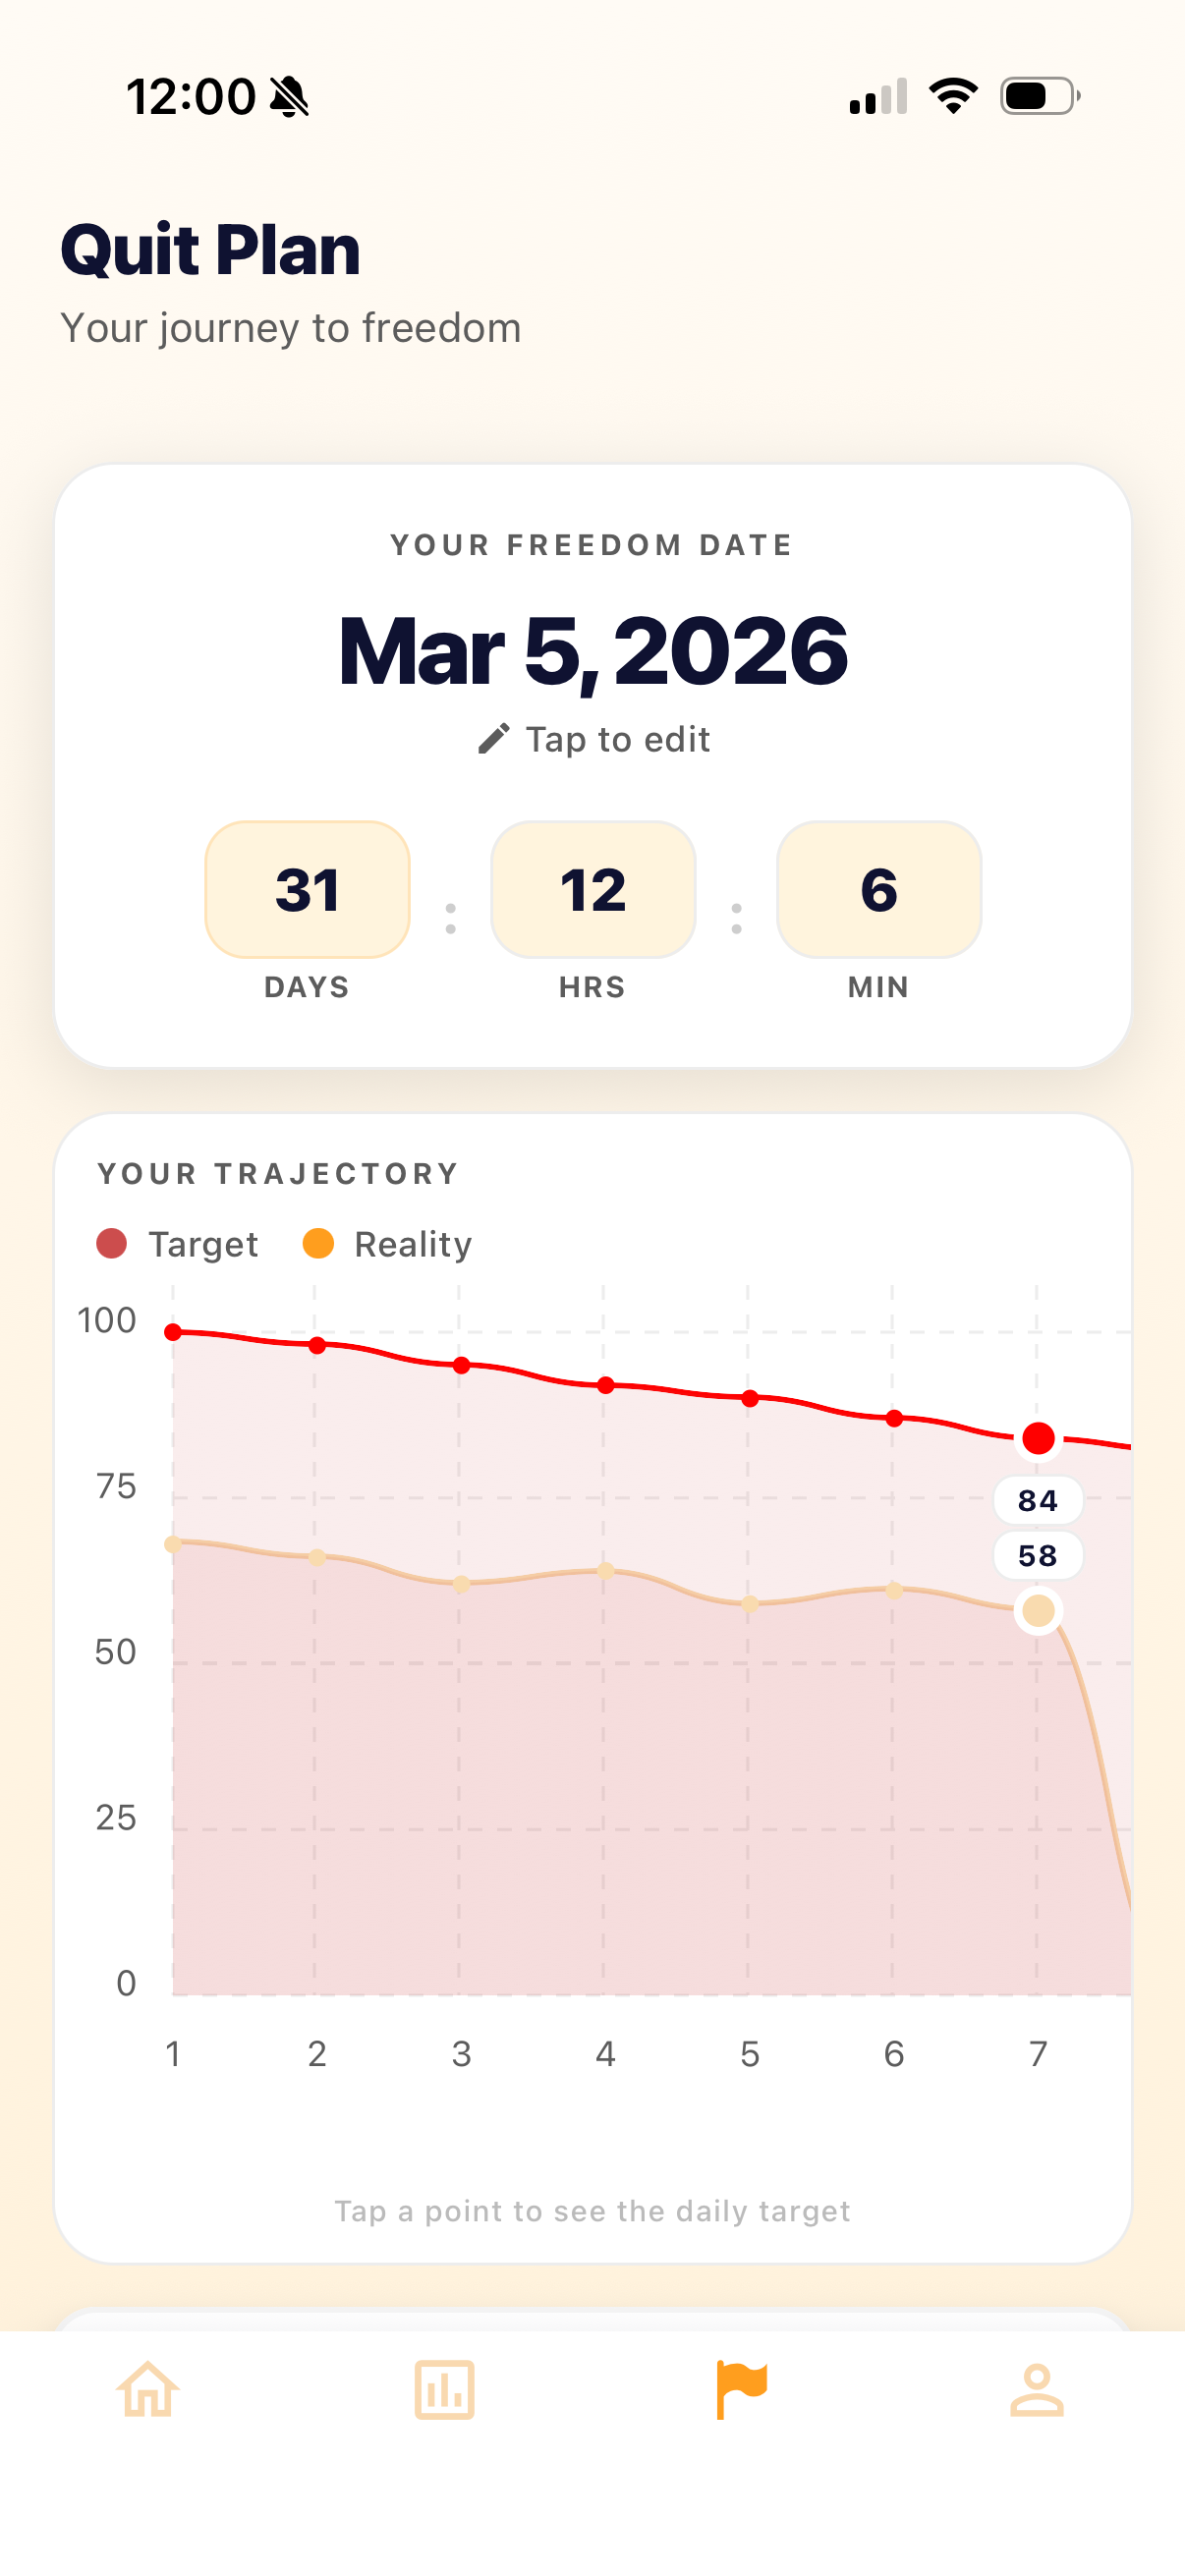Screen dimensions: 1185x2576
Task: Tap the 84 target value tooltip
Action: coord(1037,1500)
